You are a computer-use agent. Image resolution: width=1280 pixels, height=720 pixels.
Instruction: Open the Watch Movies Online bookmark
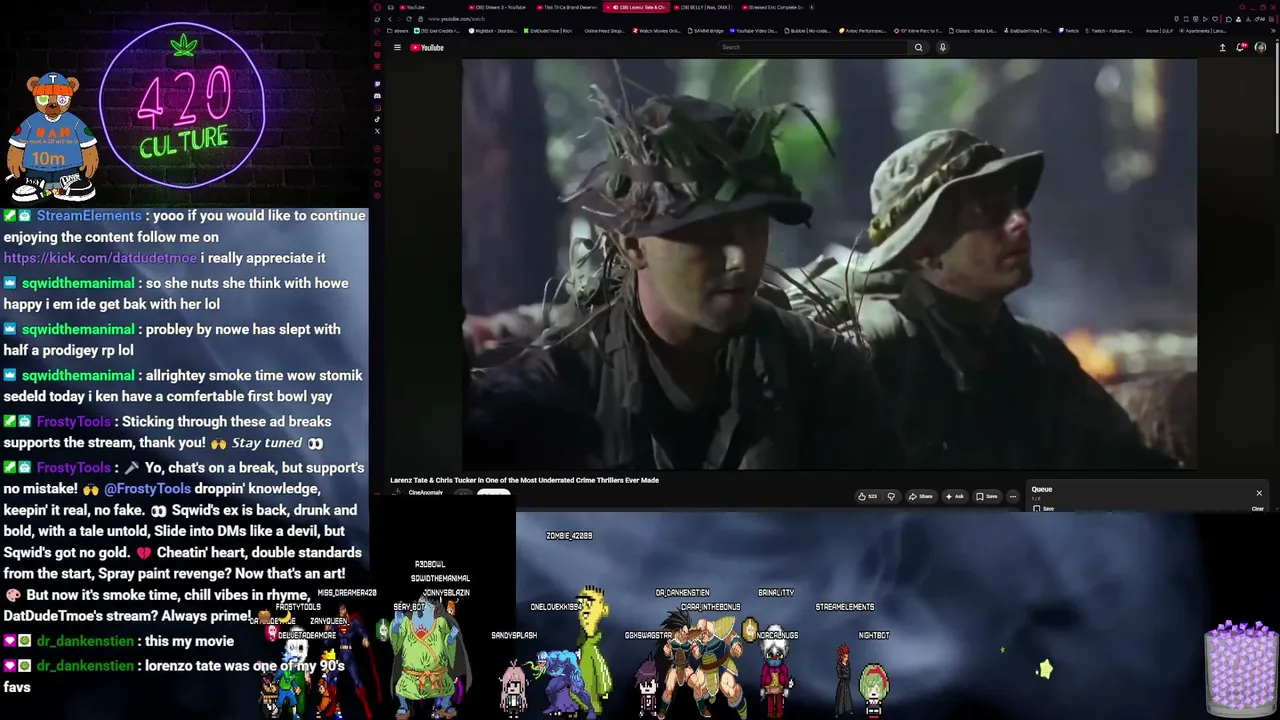657,31
